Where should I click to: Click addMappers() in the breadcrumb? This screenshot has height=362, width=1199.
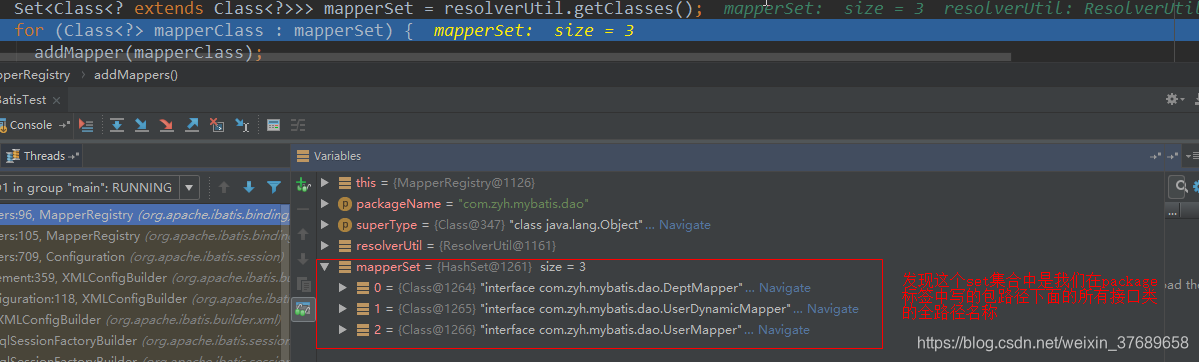click(x=135, y=75)
